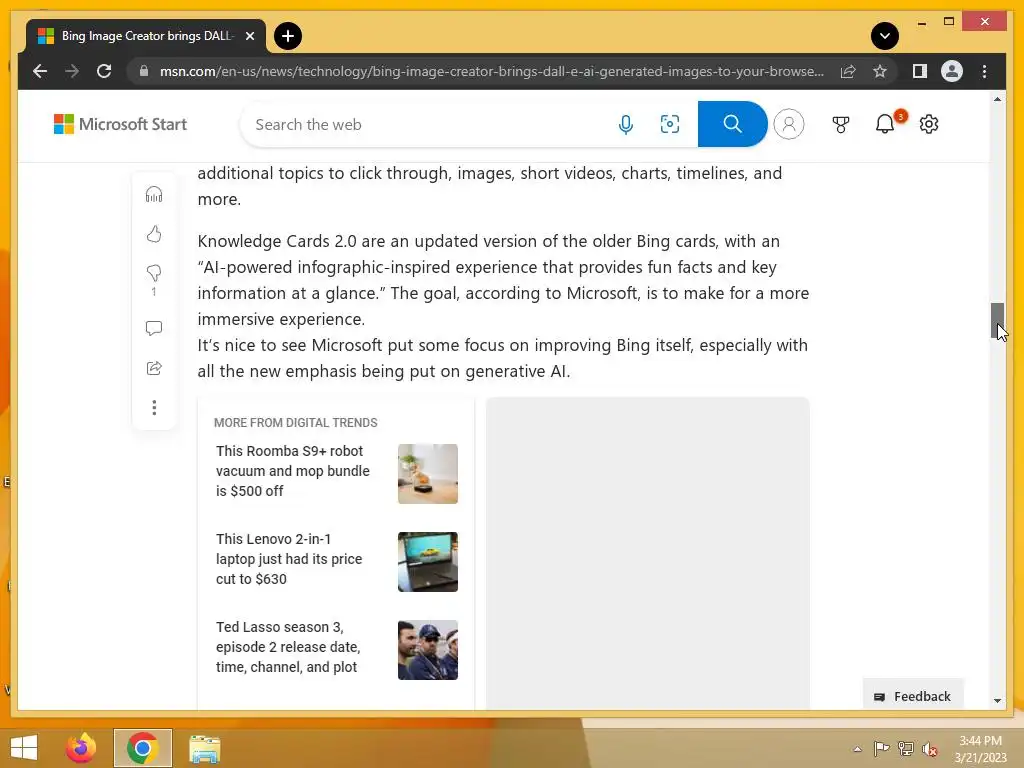
Task: Click the share page icon in address bar
Action: (848, 71)
